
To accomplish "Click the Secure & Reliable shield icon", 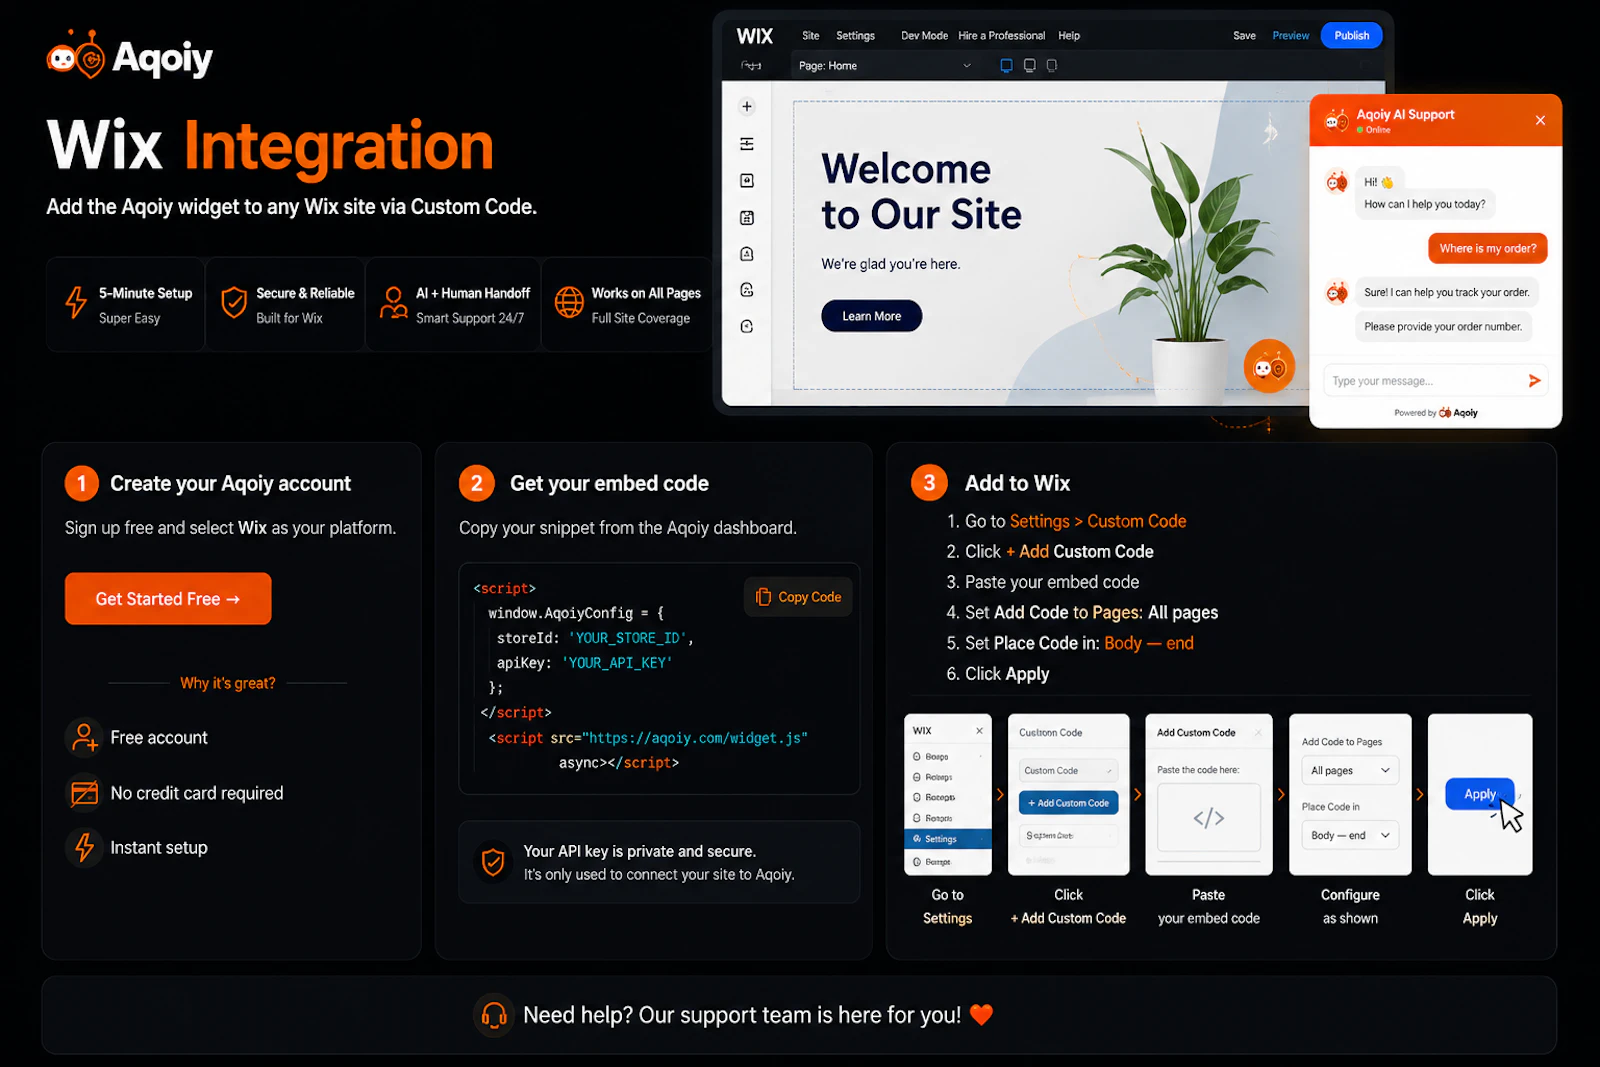I will 234,302.
